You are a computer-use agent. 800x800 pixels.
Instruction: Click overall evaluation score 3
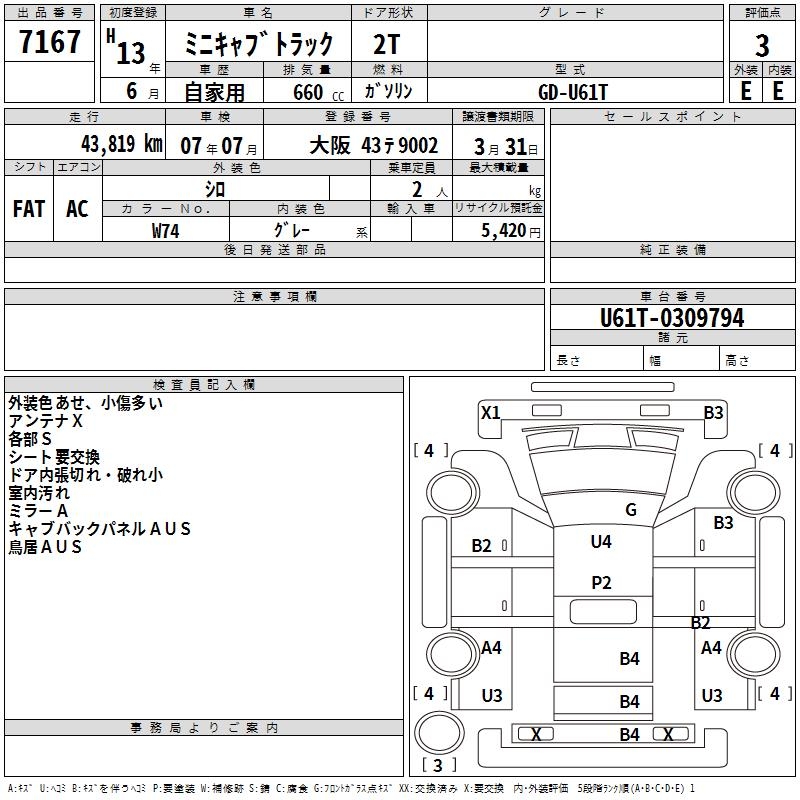pos(762,45)
